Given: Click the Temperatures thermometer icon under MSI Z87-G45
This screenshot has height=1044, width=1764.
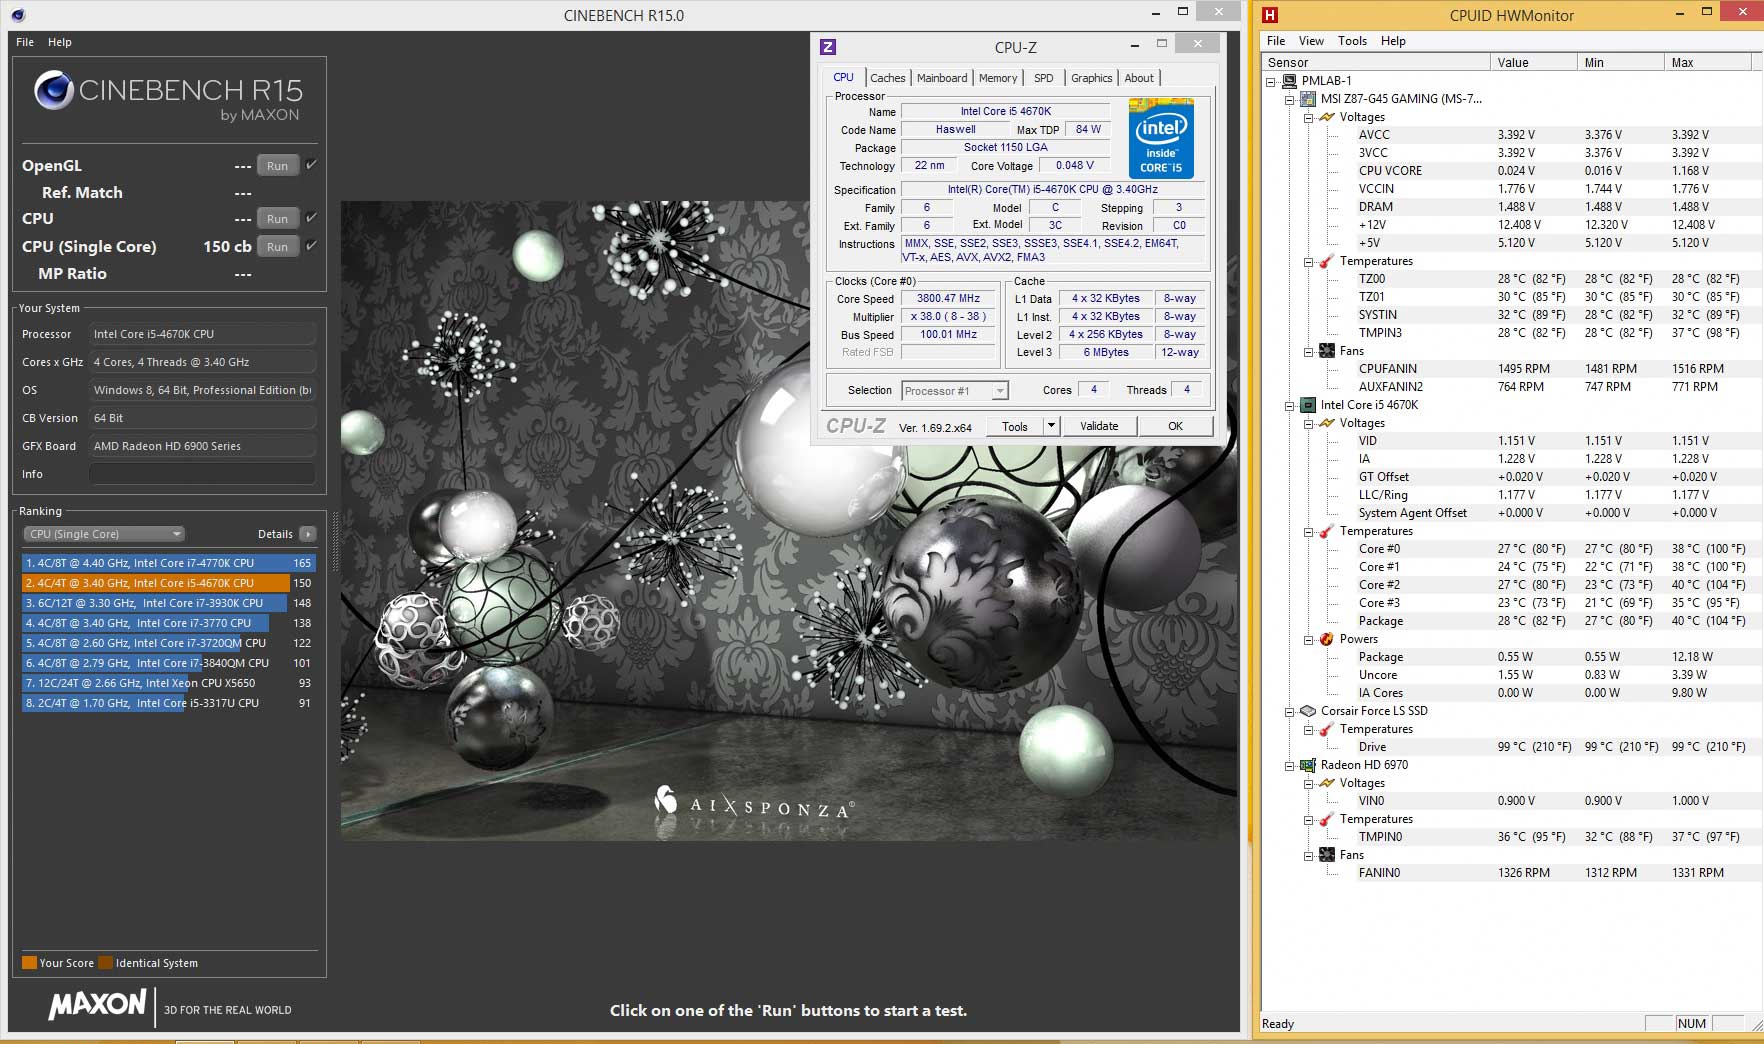Looking at the screenshot, I should (1327, 261).
